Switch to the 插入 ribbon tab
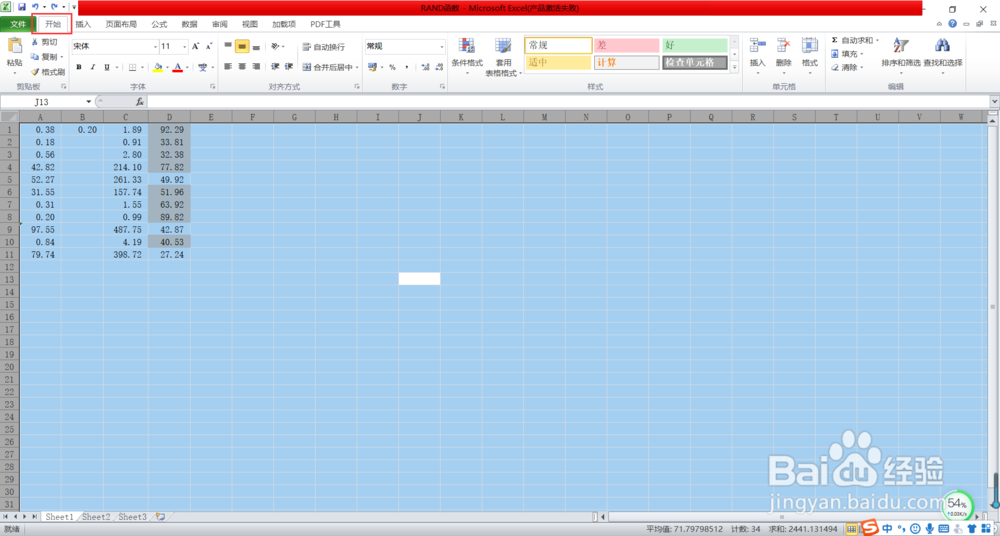The width and height of the screenshot is (1000, 536). click(x=84, y=24)
